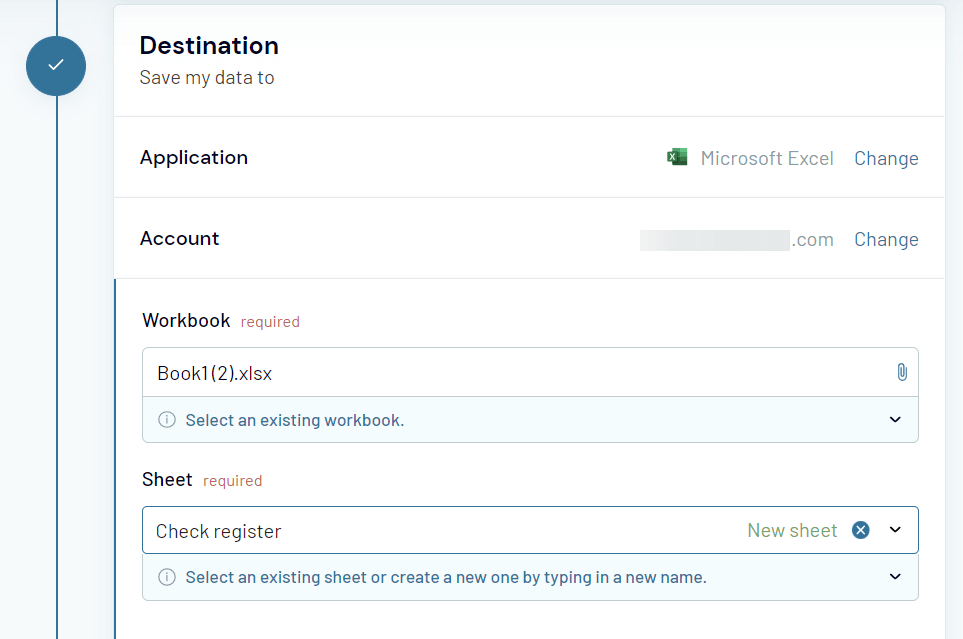
Task: Change the selected Application
Action: [885, 158]
